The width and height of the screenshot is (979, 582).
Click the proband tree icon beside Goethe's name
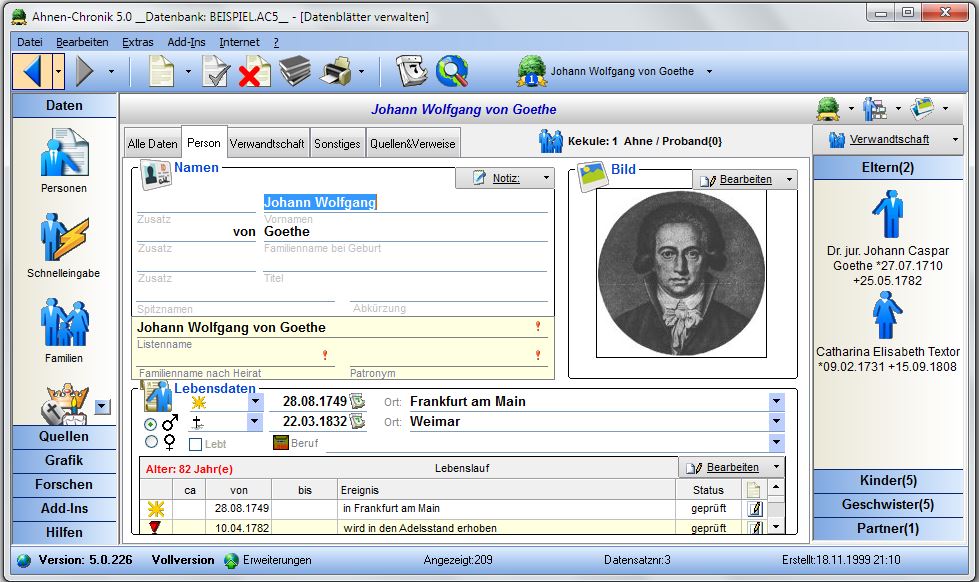(x=531, y=71)
